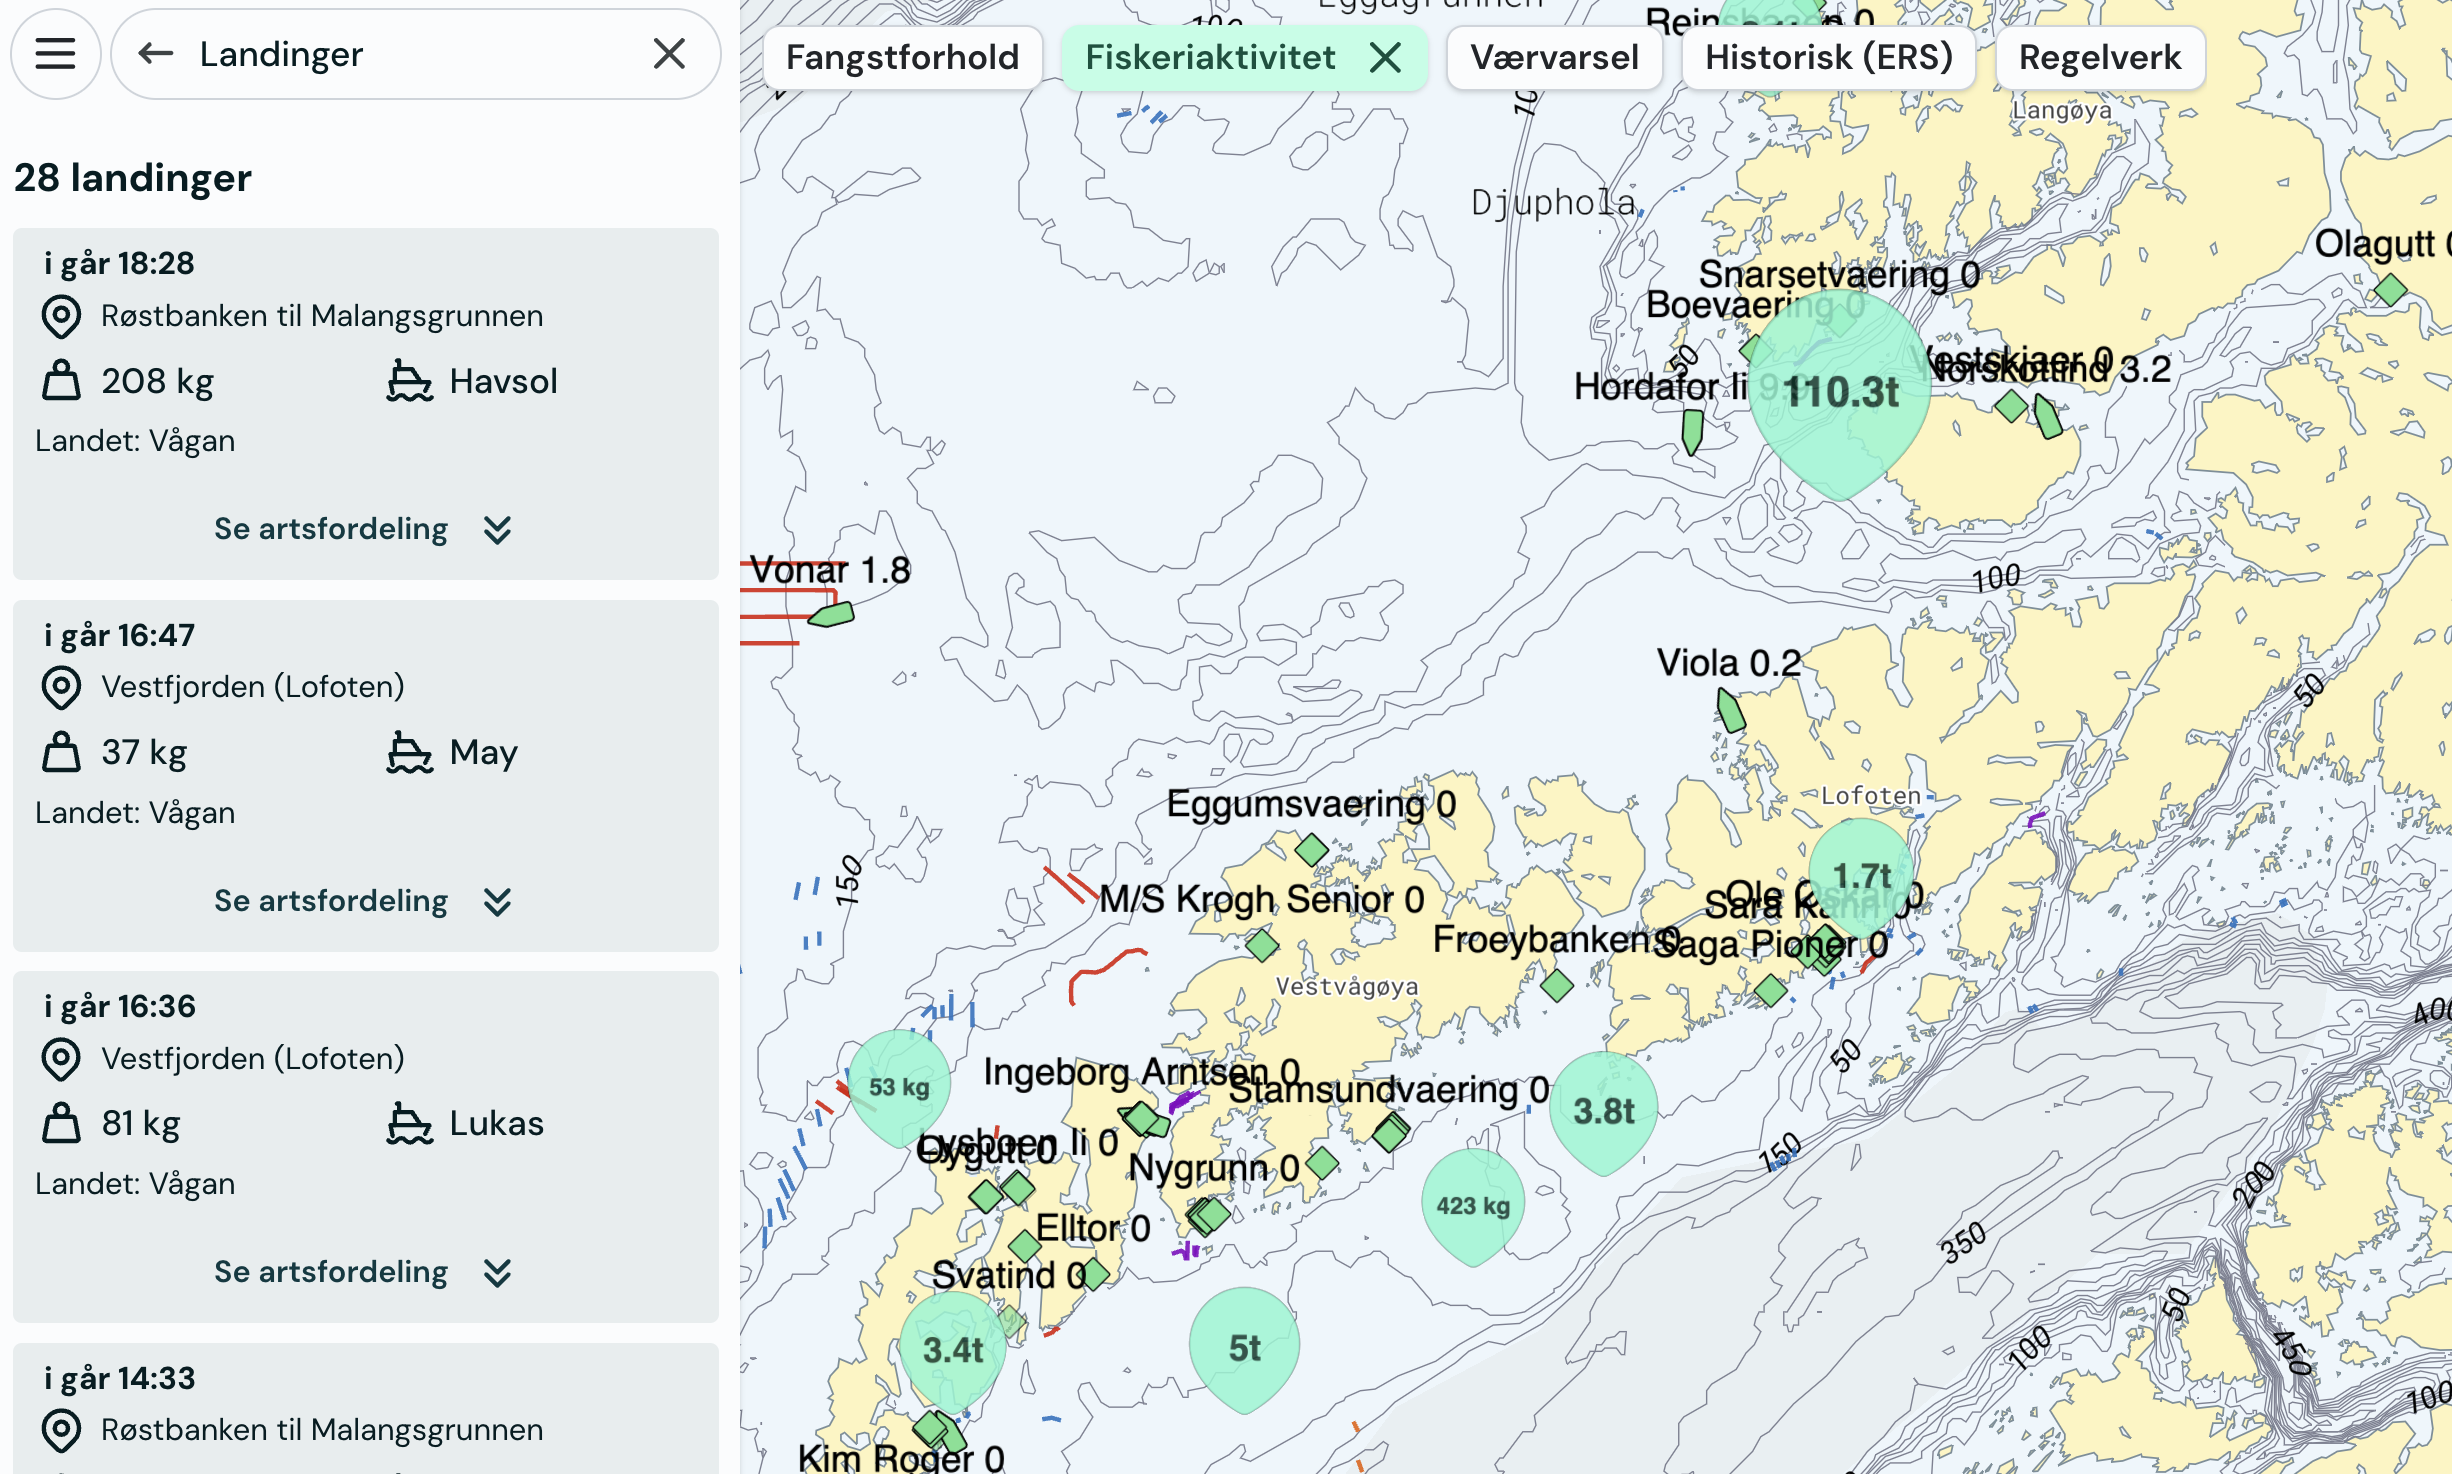Click the Stamsundvaering vessel diamond
Screen dimensions: 2452x1474
[x=1390, y=1133]
